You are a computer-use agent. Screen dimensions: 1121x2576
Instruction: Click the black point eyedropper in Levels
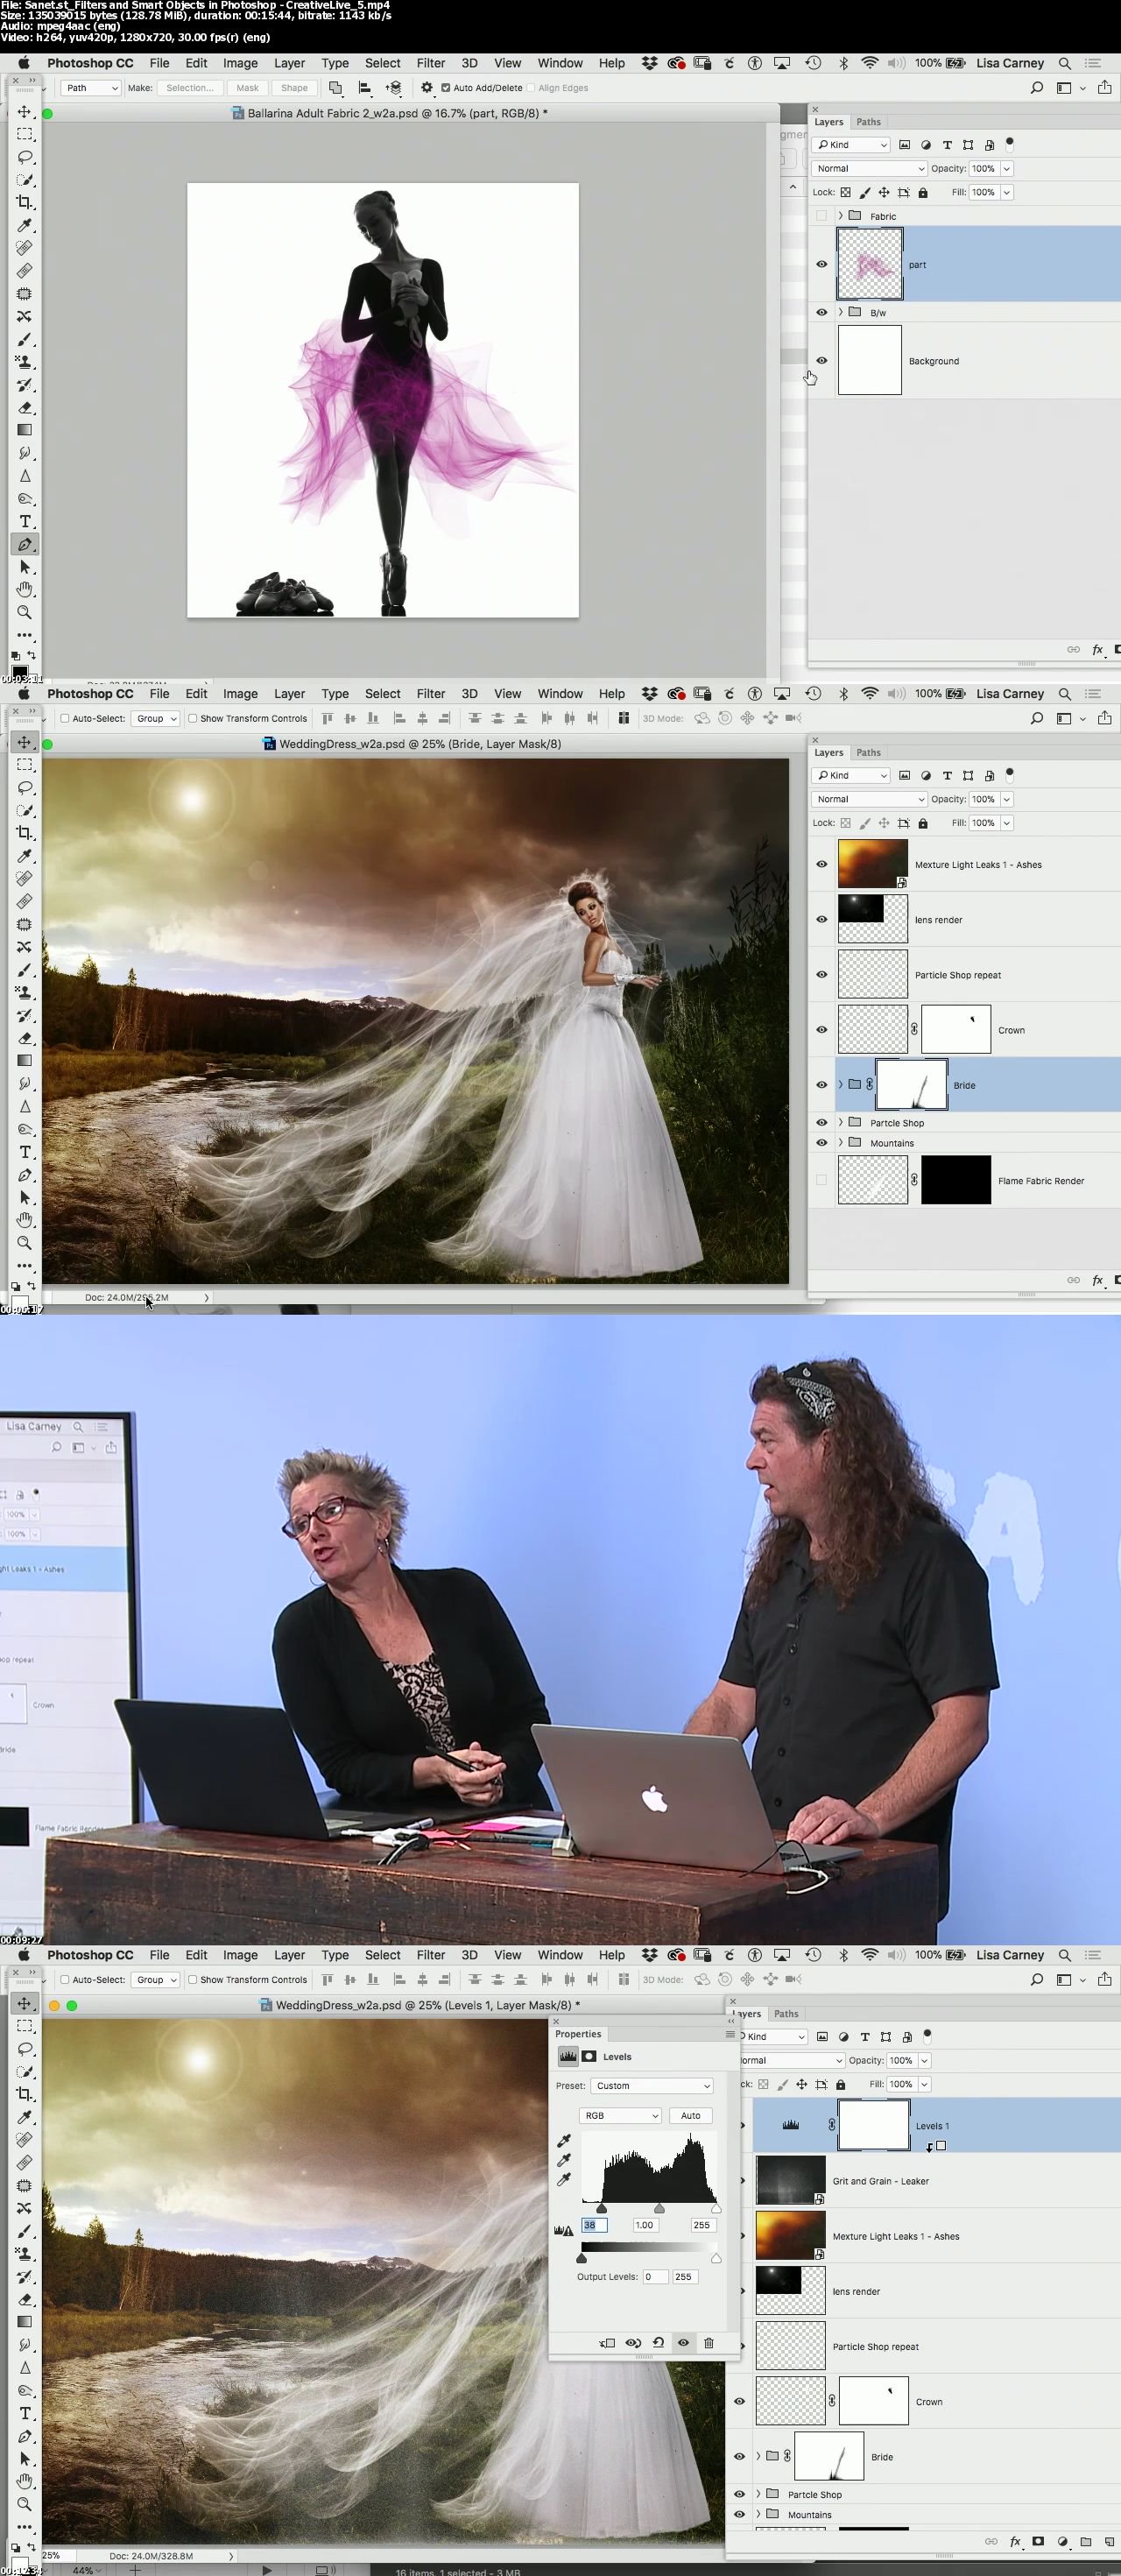click(x=564, y=2141)
